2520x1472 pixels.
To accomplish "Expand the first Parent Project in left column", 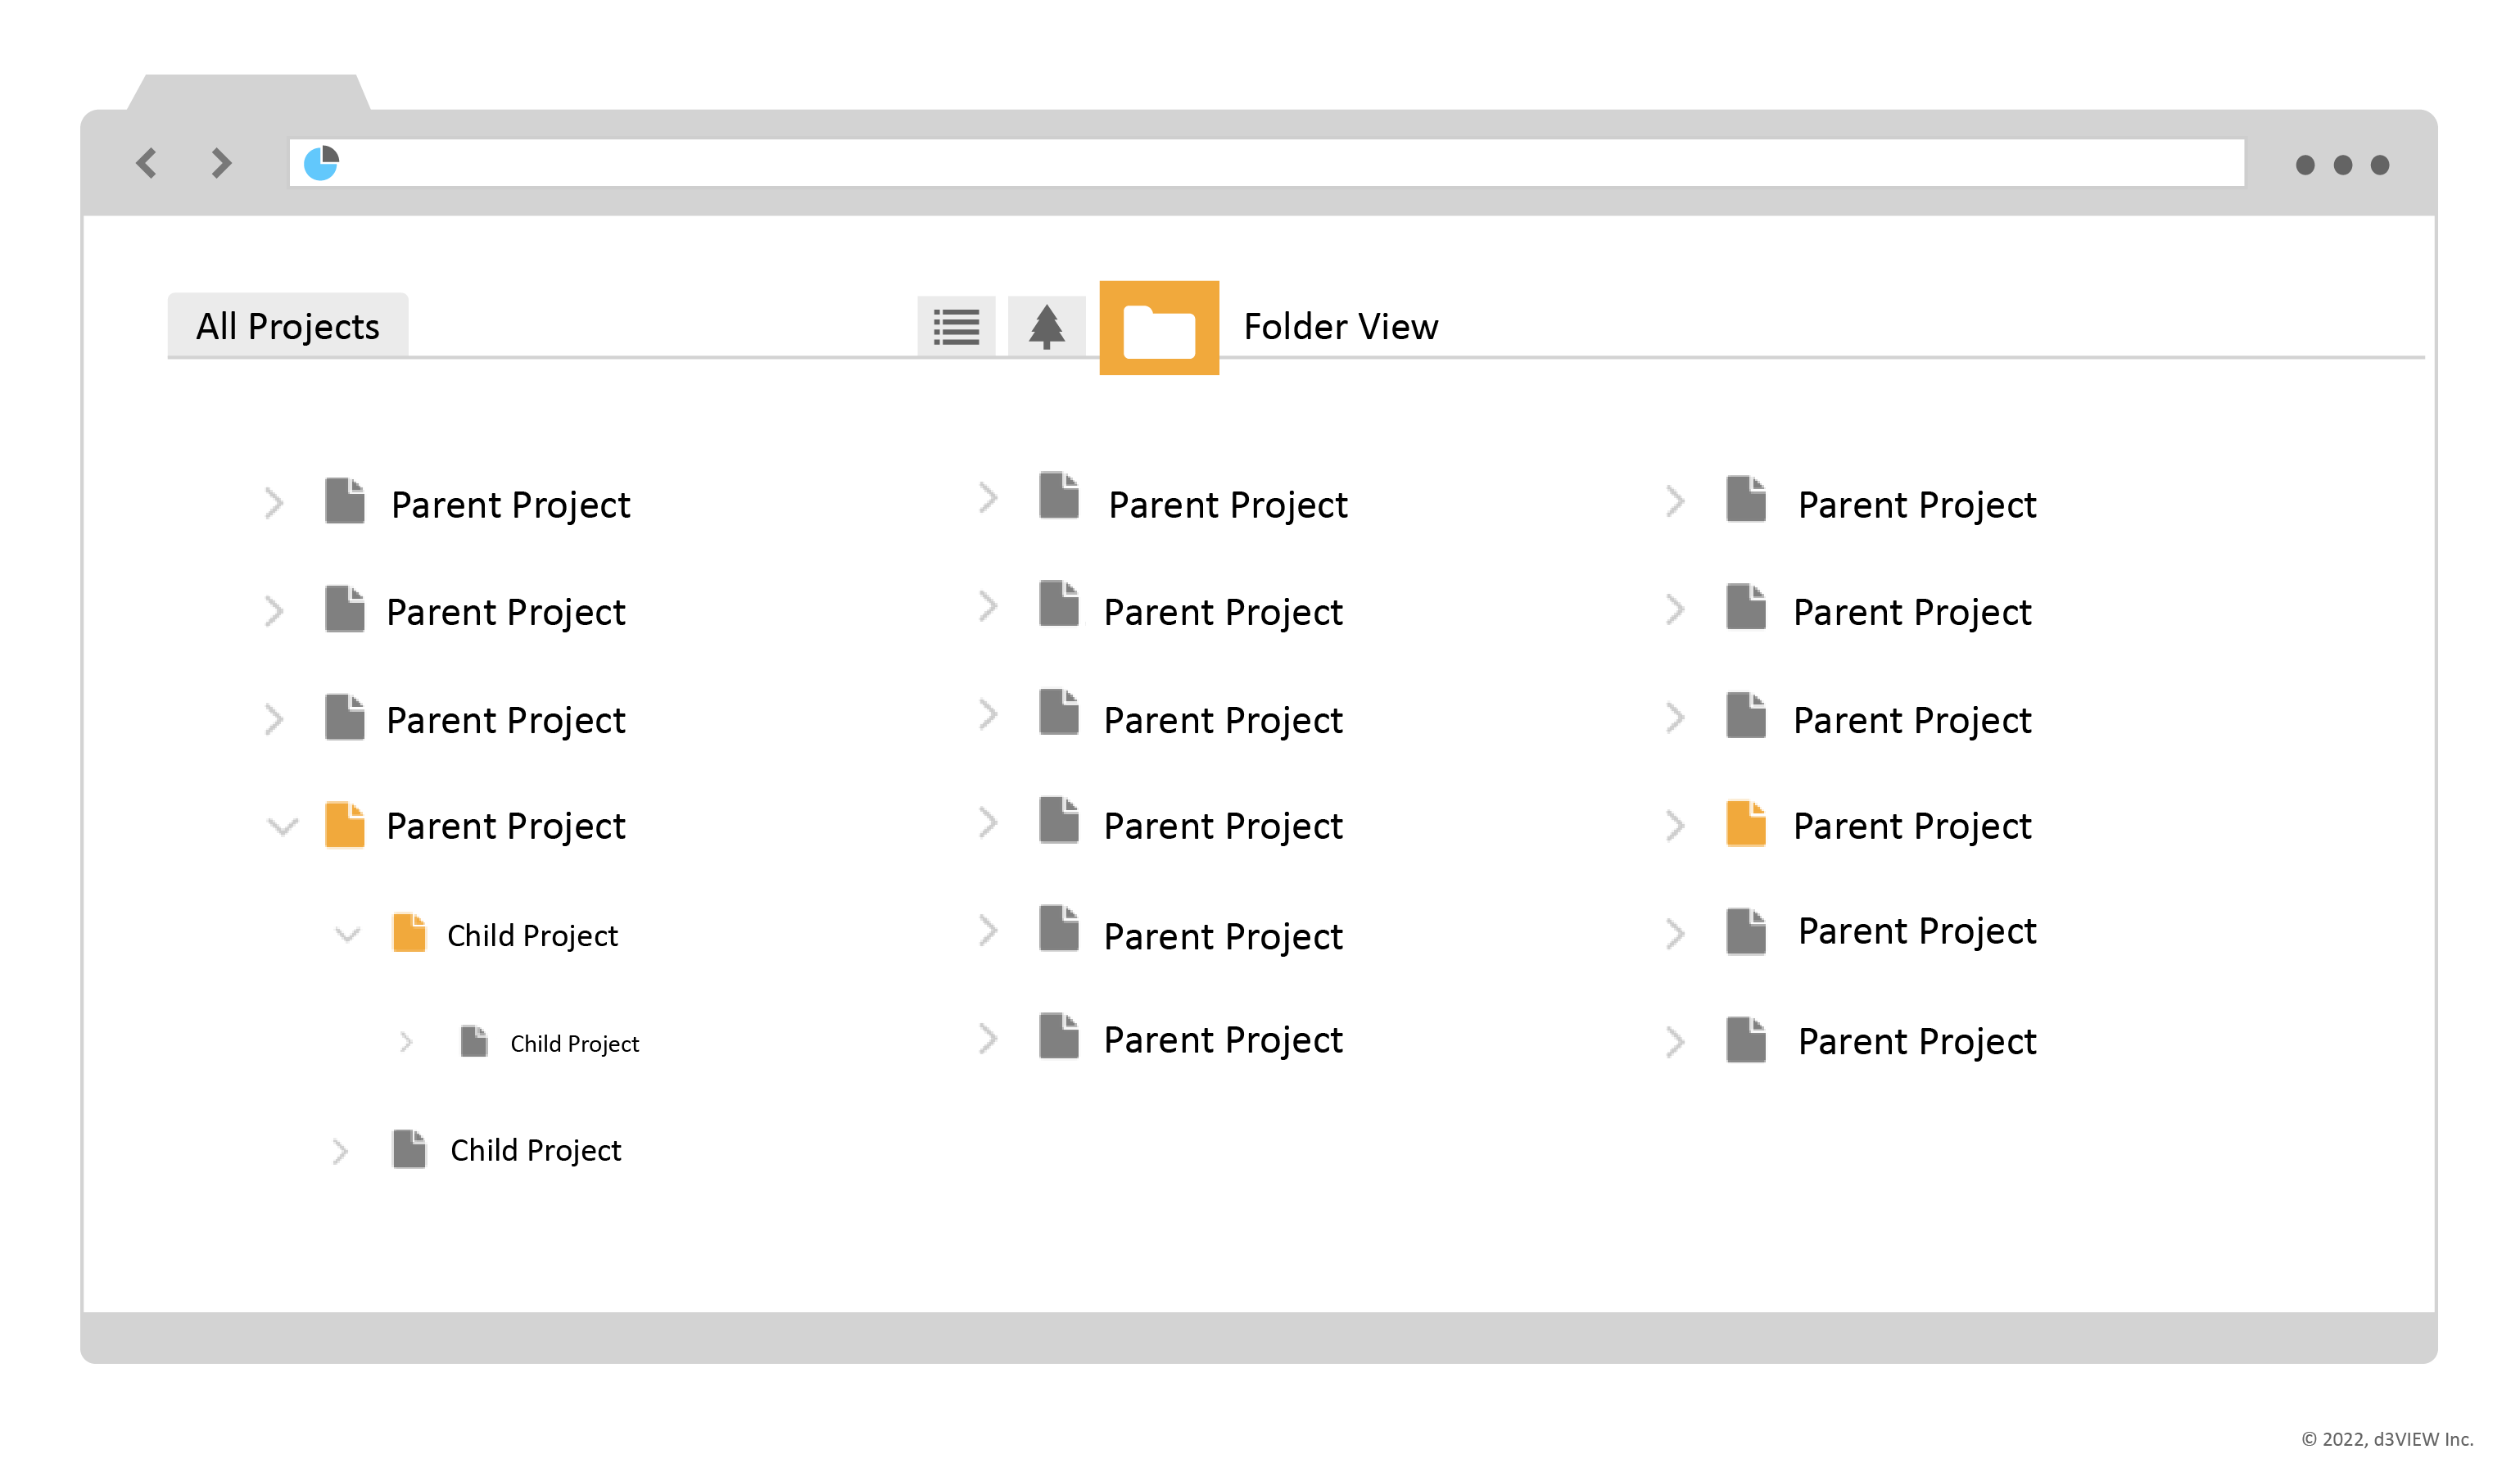I will pyautogui.click(x=274, y=502).
